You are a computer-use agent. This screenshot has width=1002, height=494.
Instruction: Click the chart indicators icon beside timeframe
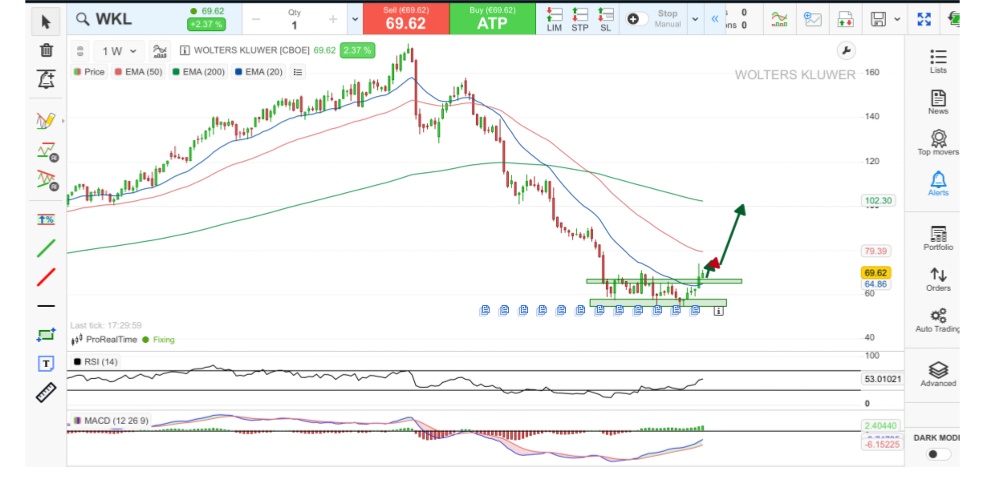pos(160,50)
